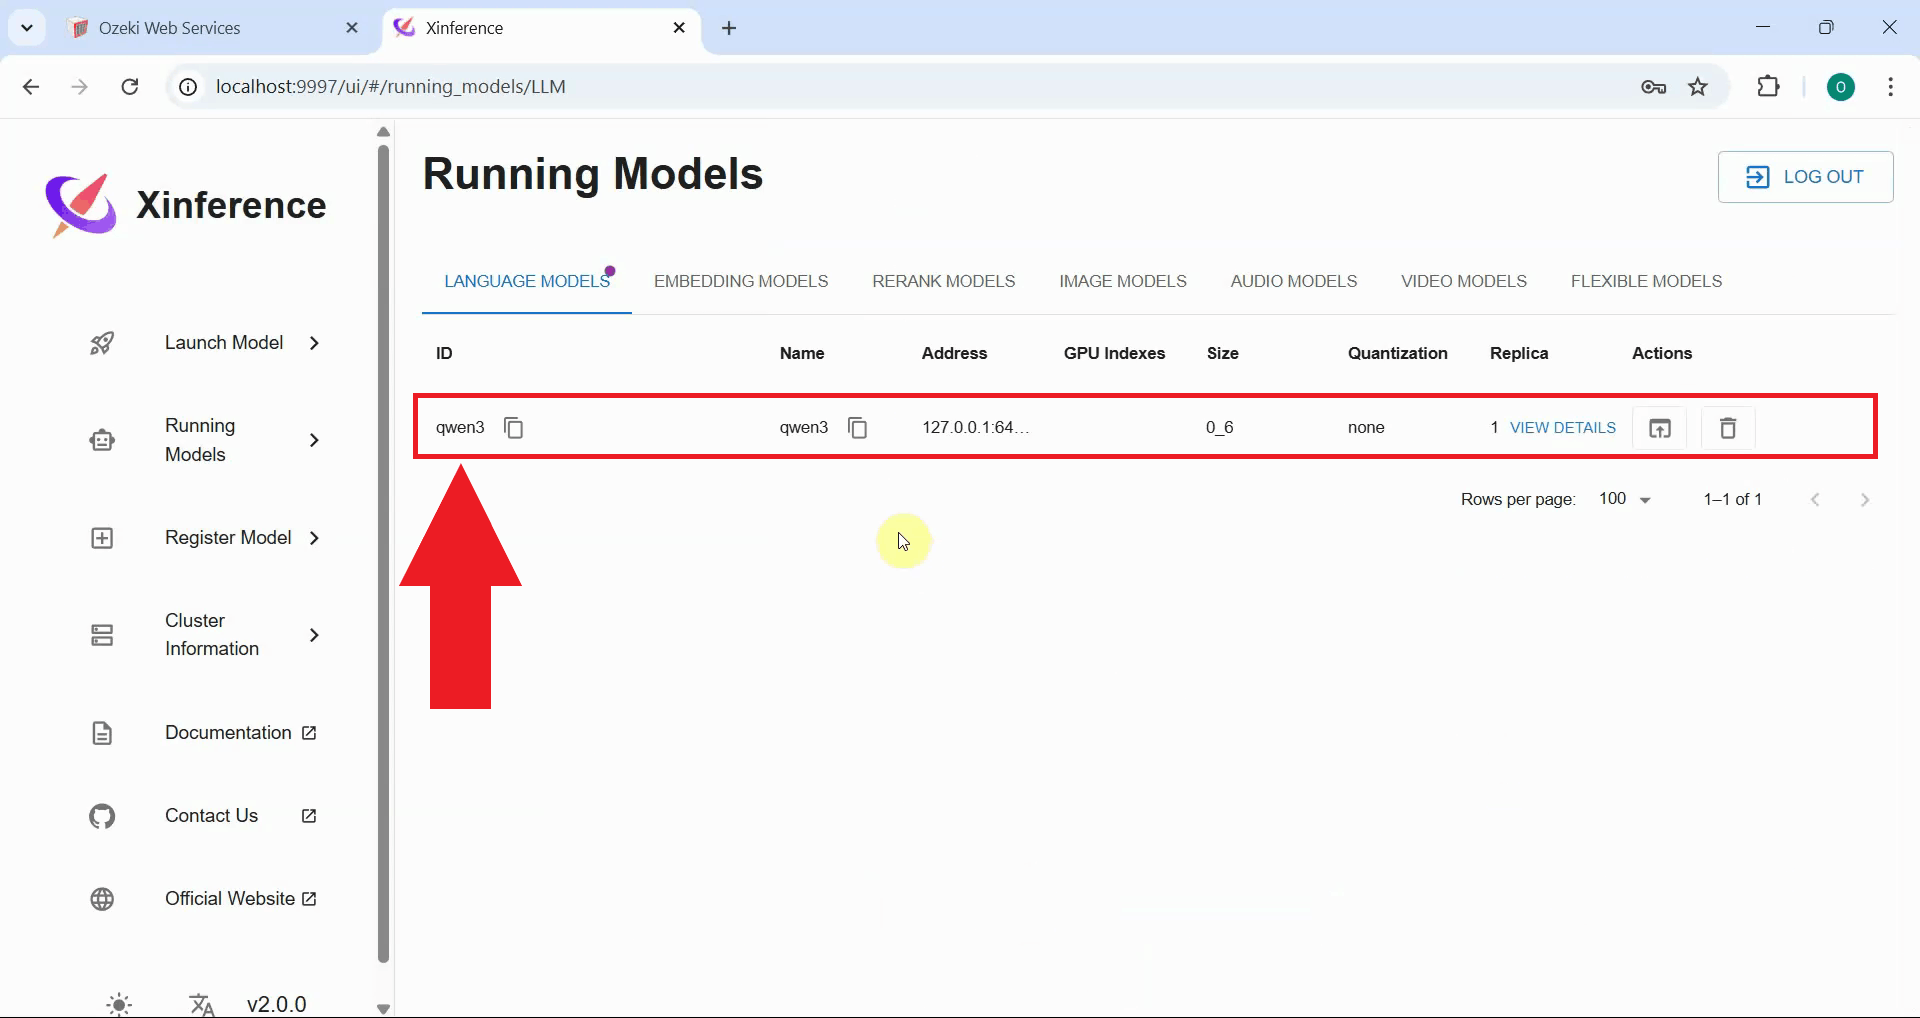Open VIEW DETAILS for qwen3
This screenshot has height=1018, width=1920.
click(1564, 427)
